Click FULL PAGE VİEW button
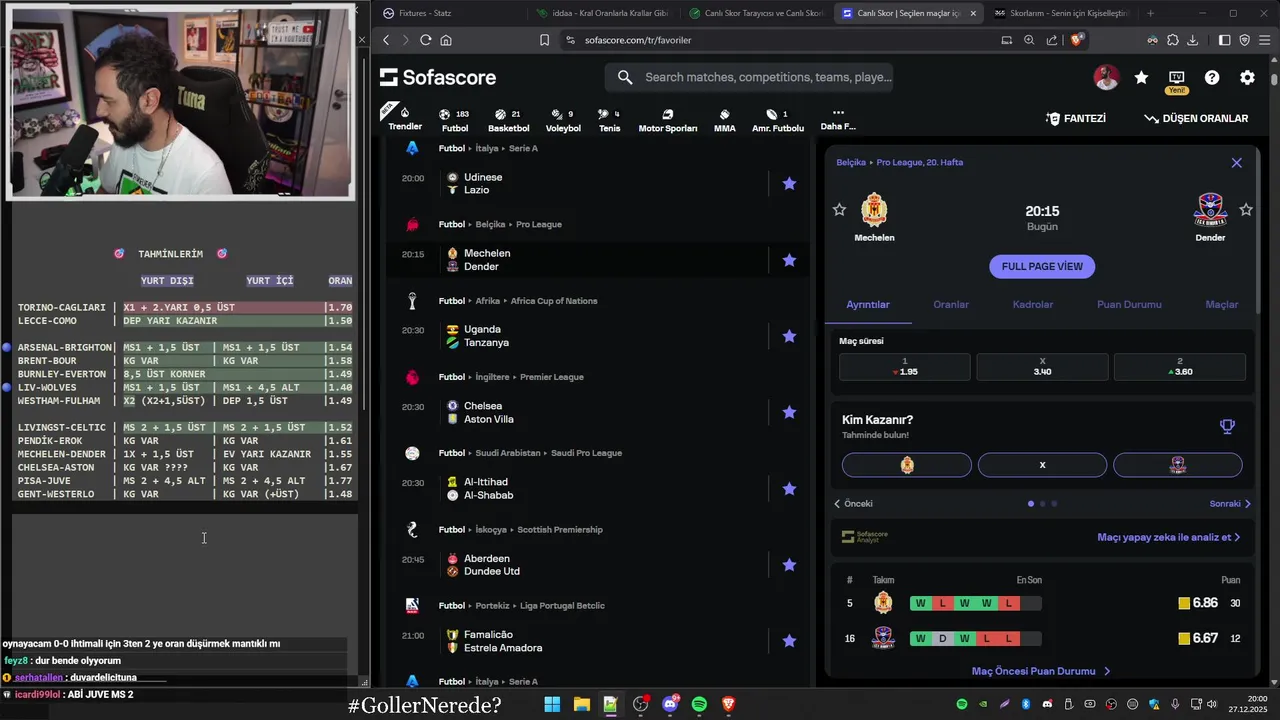 click(x=1042, y=266)
